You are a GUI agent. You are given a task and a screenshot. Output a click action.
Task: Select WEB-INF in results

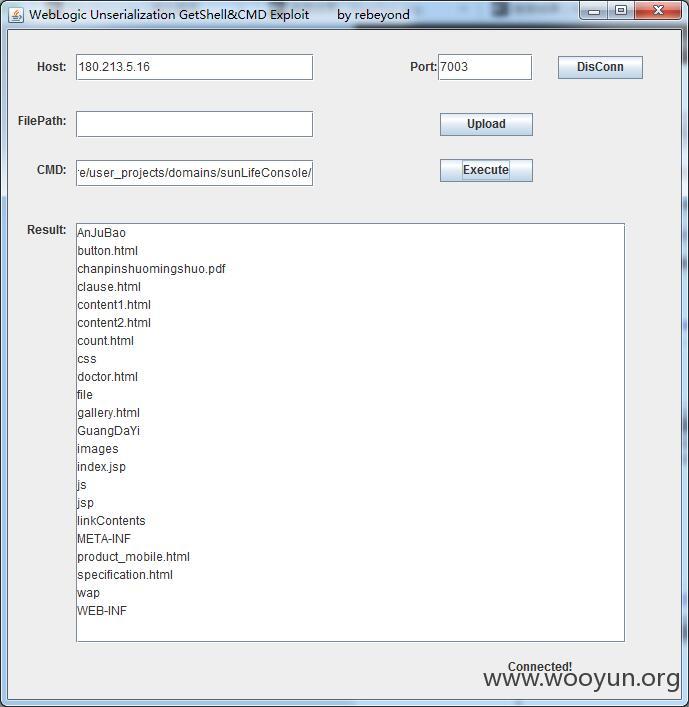(102, 611)
